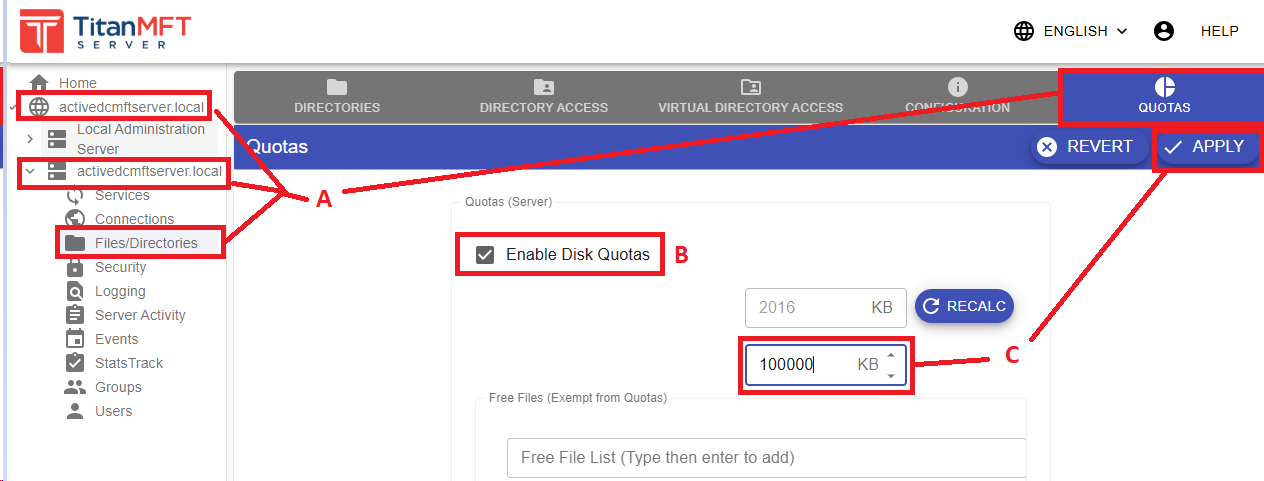Switch to the Directory Access tab
This screenshot has width=1264, height=481.
(543, 97)
